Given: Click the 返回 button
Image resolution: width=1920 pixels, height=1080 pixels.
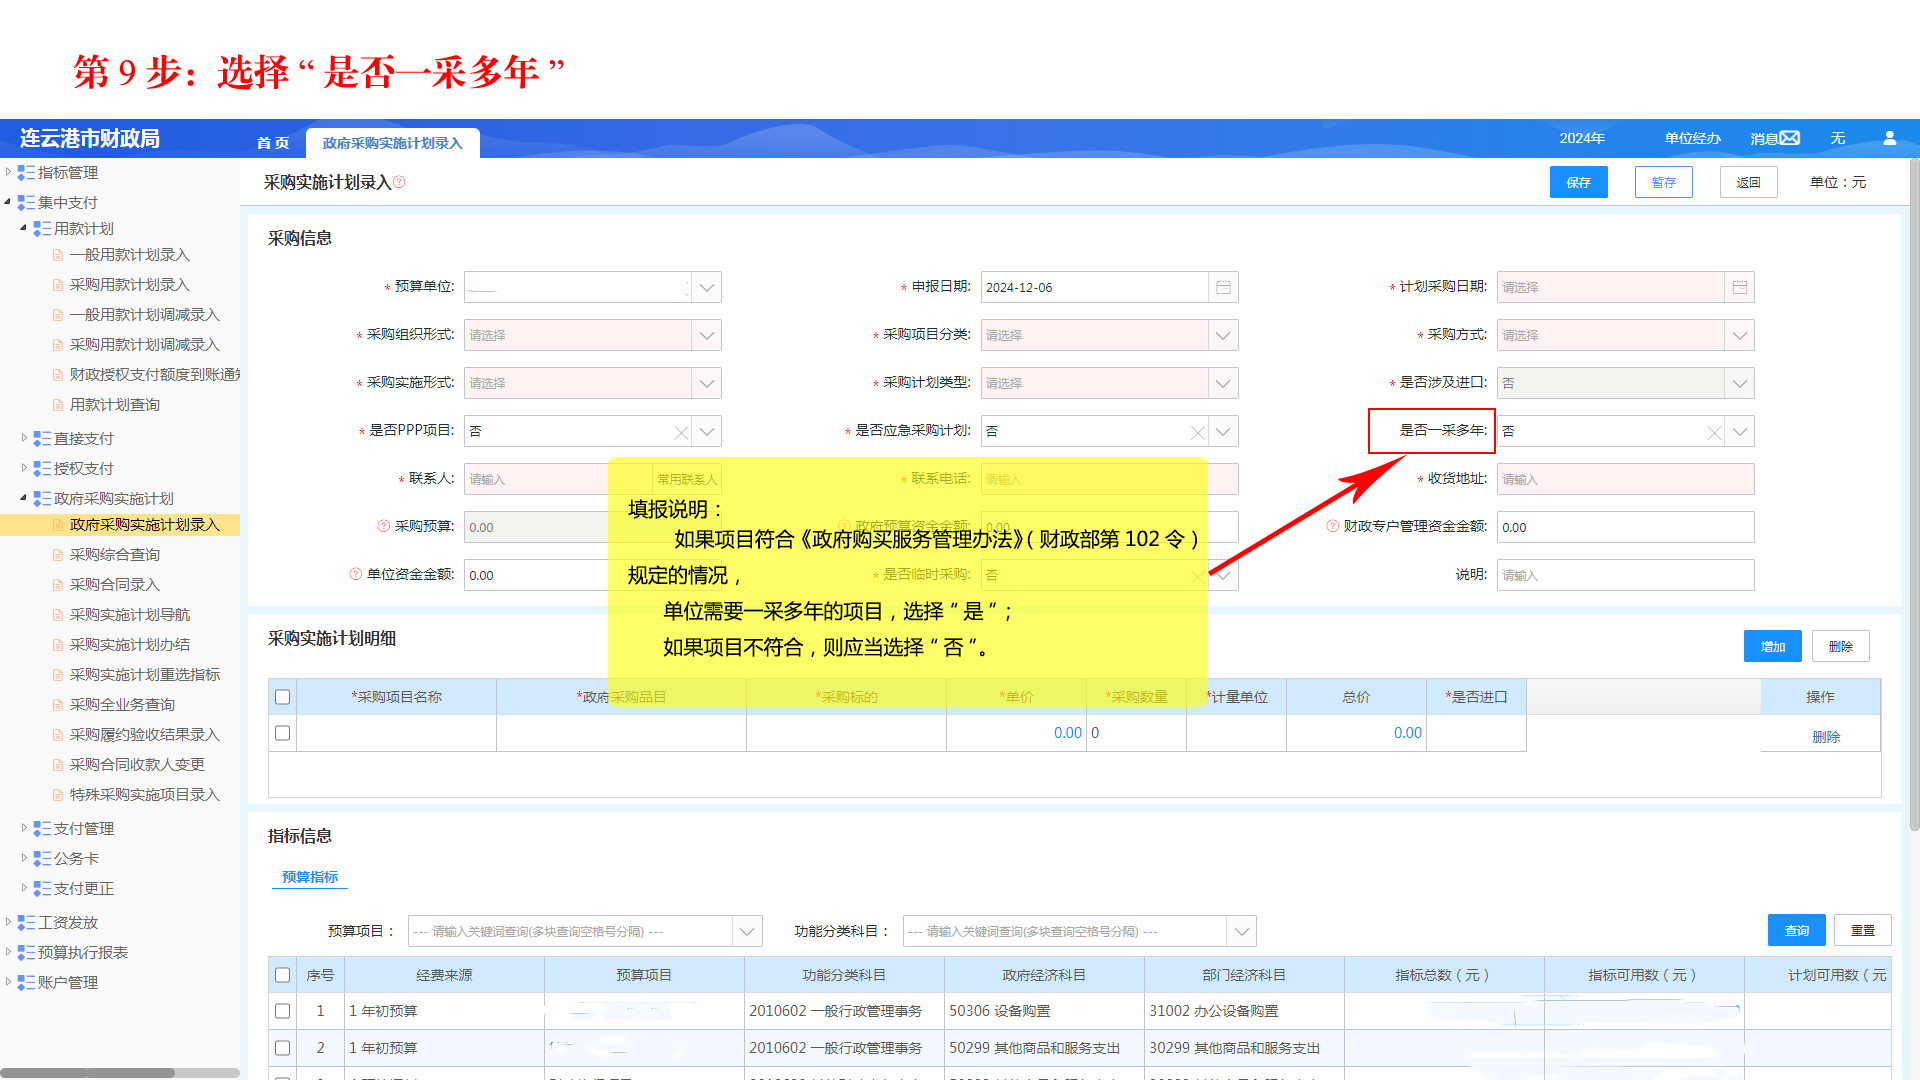Looking at the screenshot, I should pyautogui.click(x=1749, y=182).
